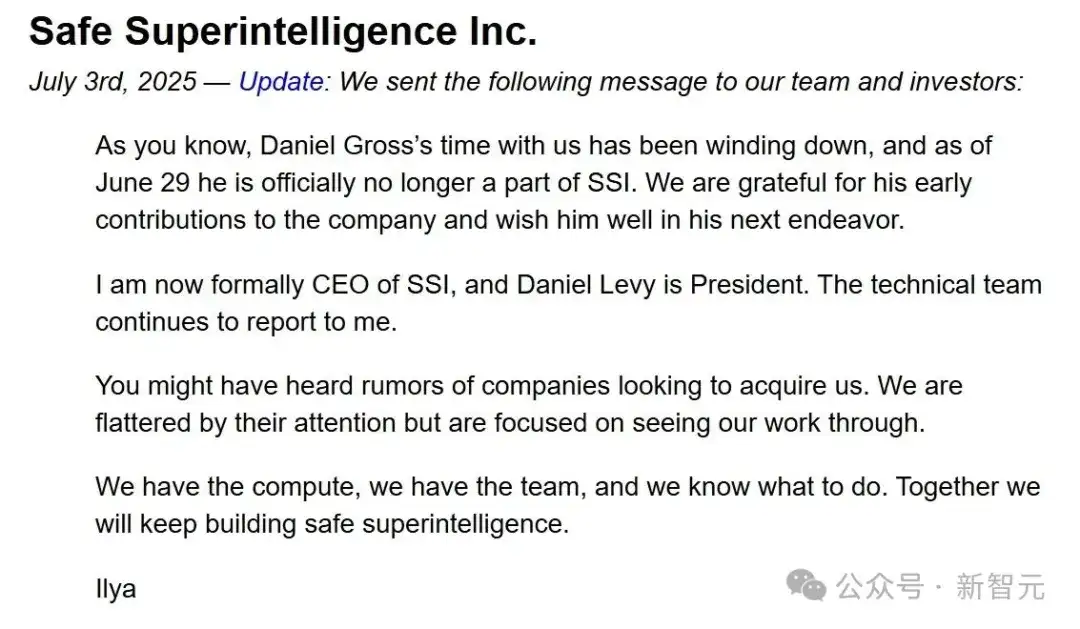Click the "June 29" date in the message
This screenshot has width=1080, height=629.
coord(143,183)
